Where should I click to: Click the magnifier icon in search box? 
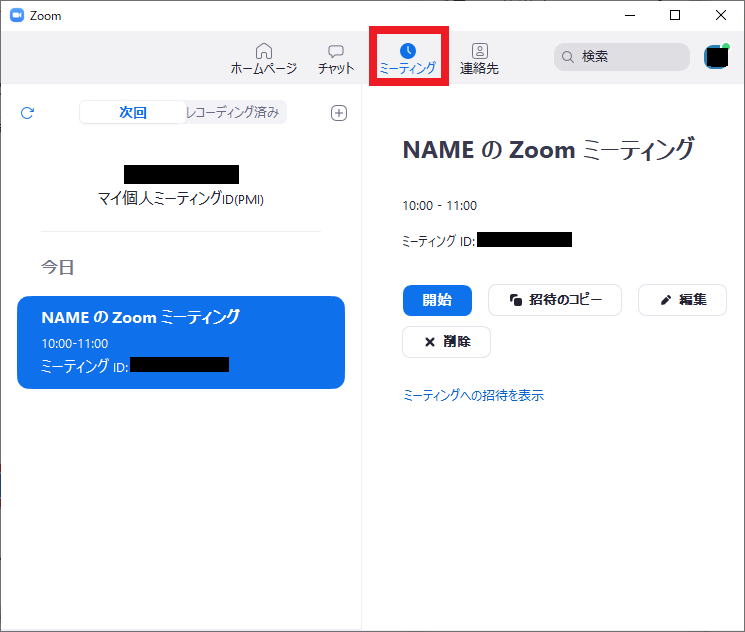568,57
